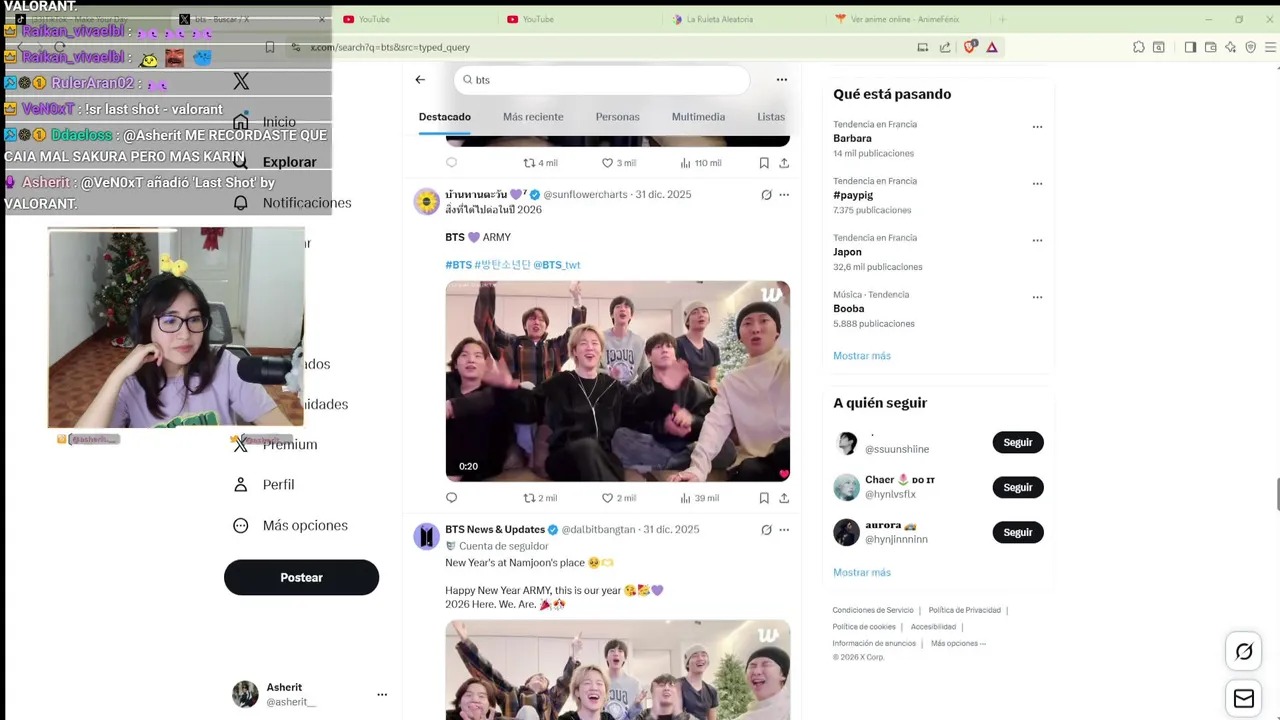Image resolution: width=1280 pixels, height=720 pixels.
Task: Share the sunflowercharts post
Action: [784, 498]
